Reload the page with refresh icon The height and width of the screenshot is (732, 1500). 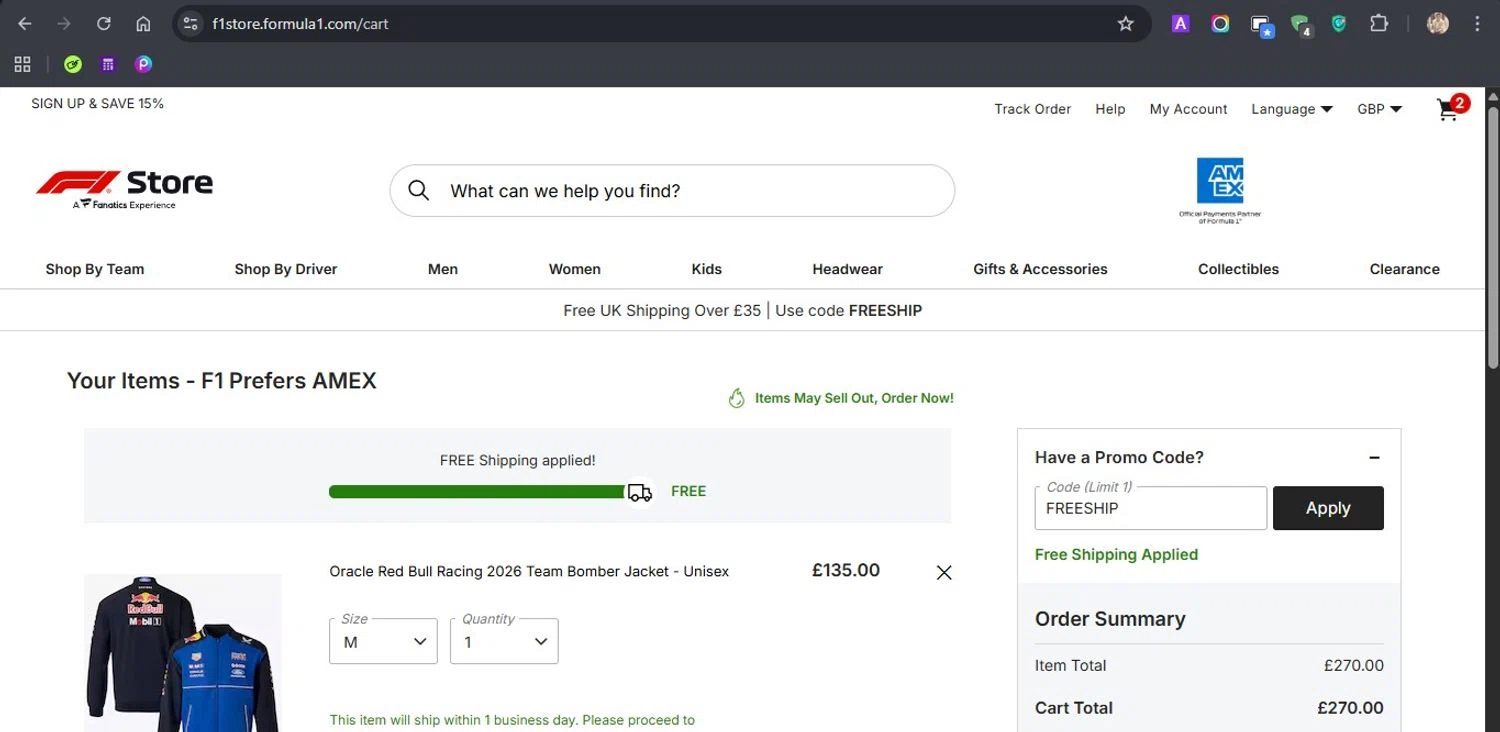(x=103, y=24)
